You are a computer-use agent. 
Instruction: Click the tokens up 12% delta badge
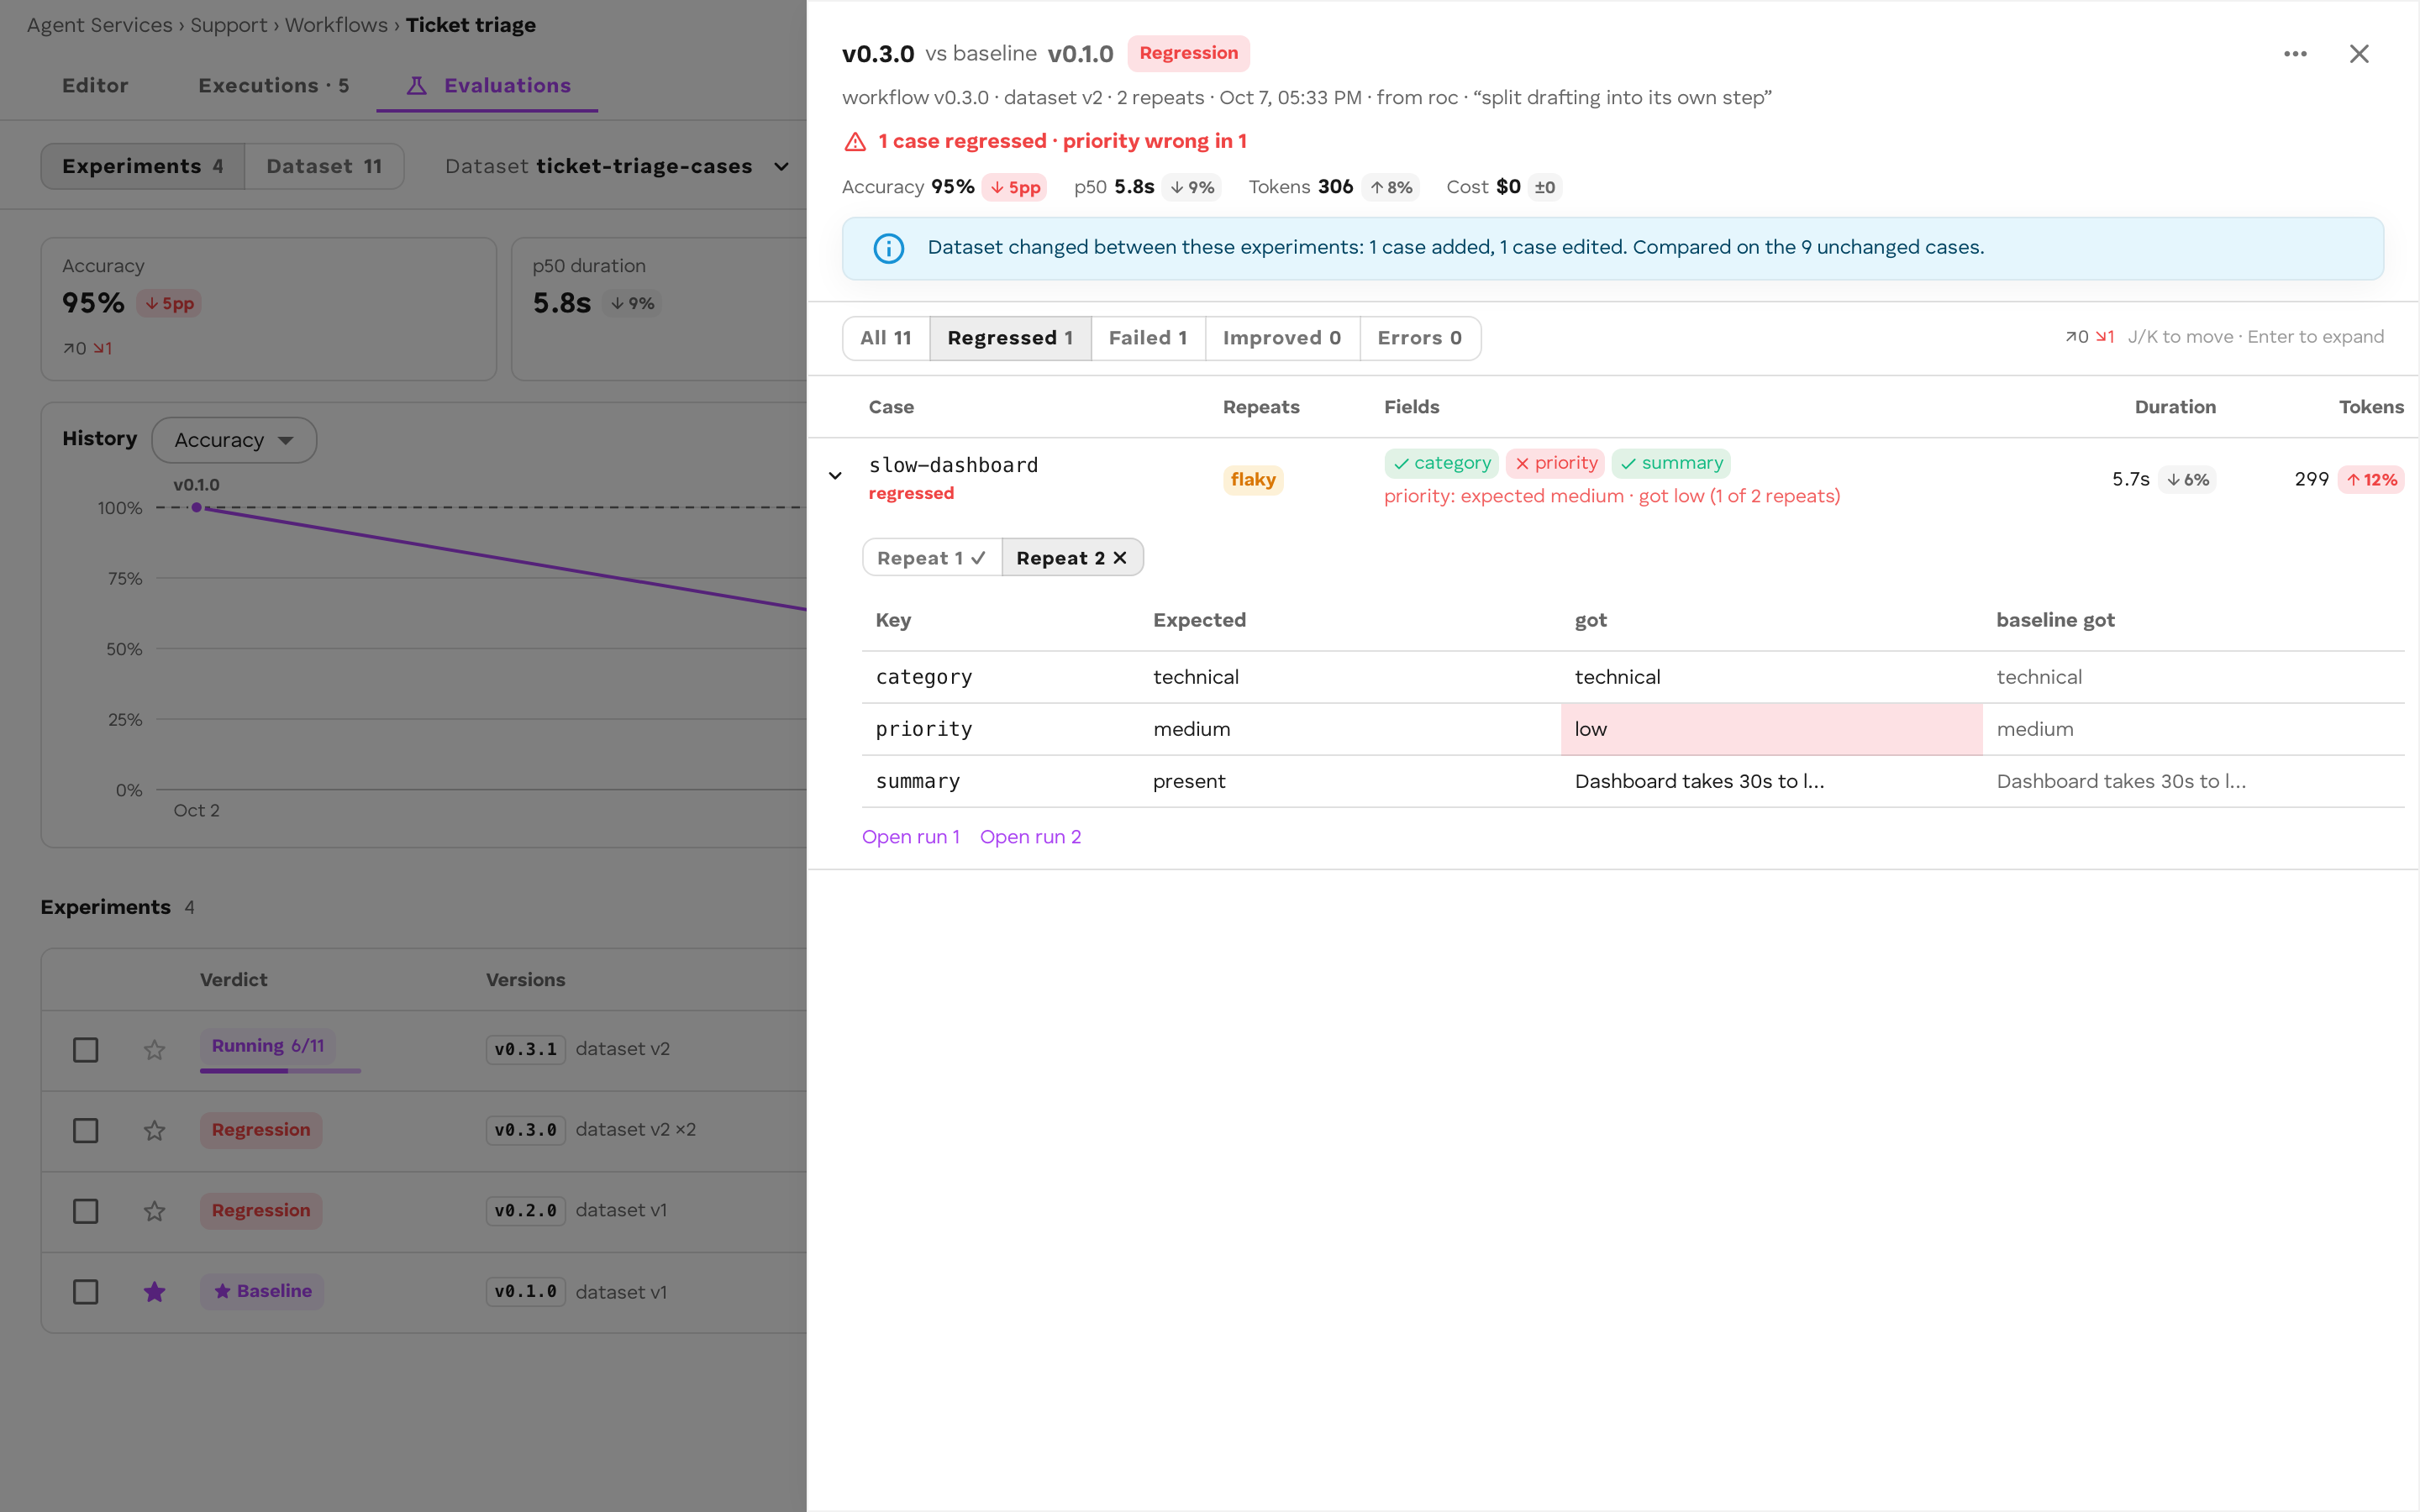point(2371,480)
